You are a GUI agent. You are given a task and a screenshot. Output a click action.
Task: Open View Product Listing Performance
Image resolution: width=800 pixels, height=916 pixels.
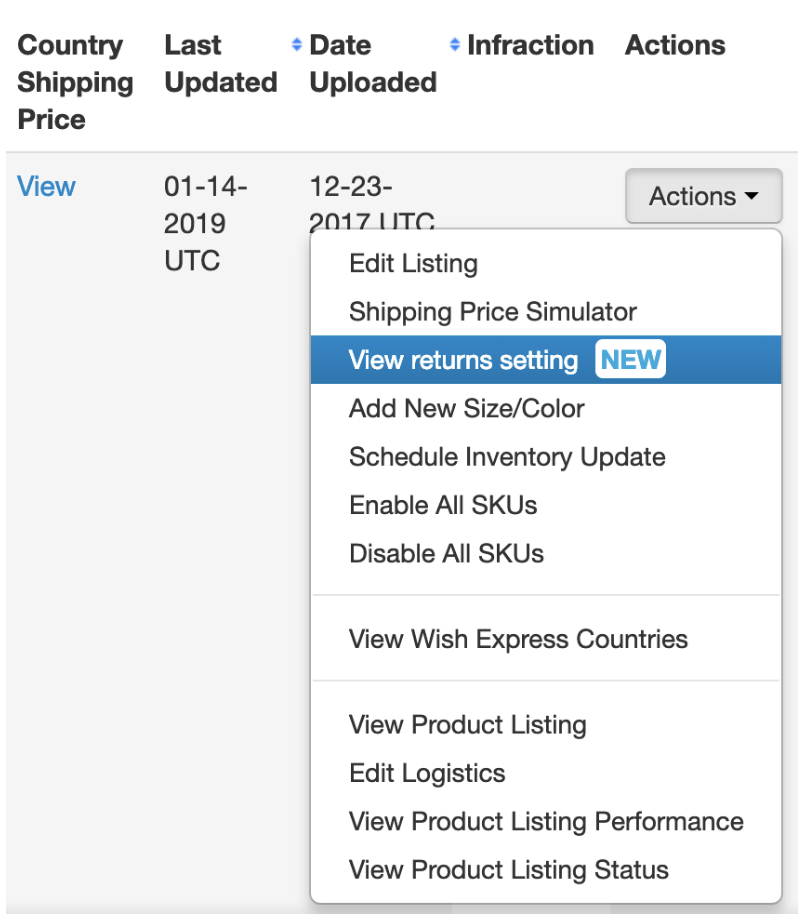pos(546,822)
